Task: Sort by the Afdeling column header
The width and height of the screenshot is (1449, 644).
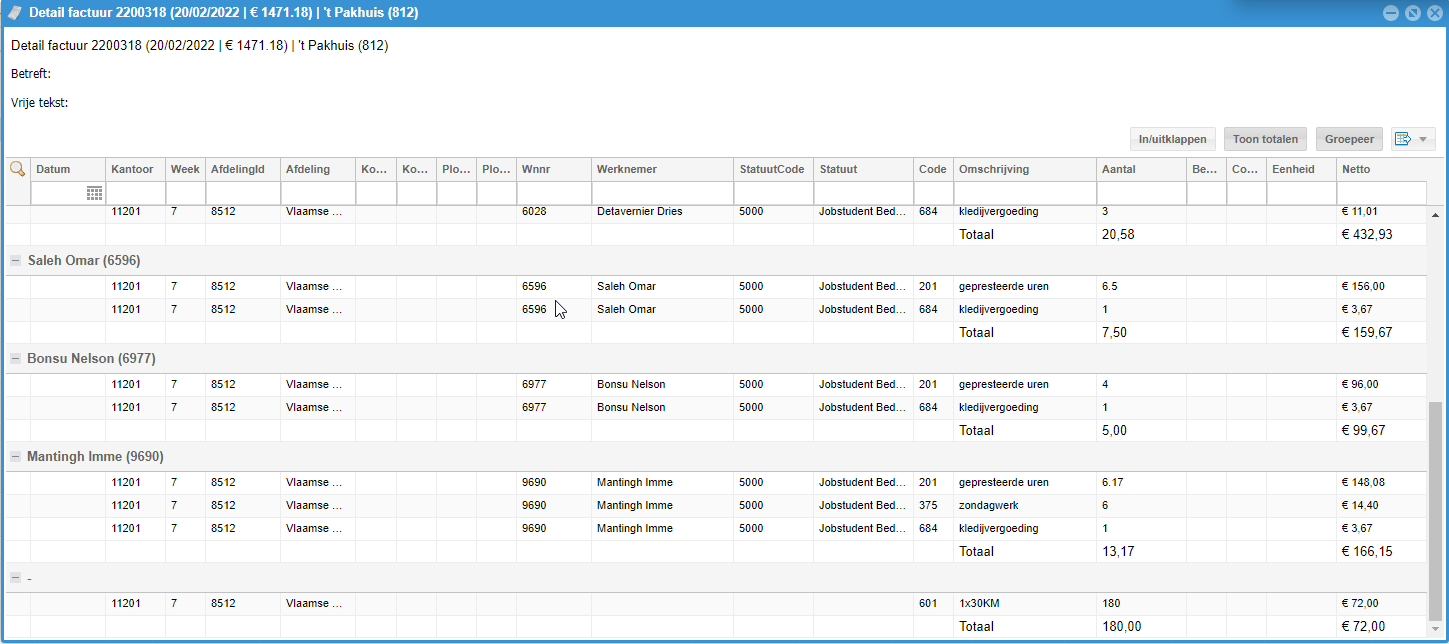Action: pos(318,169)
